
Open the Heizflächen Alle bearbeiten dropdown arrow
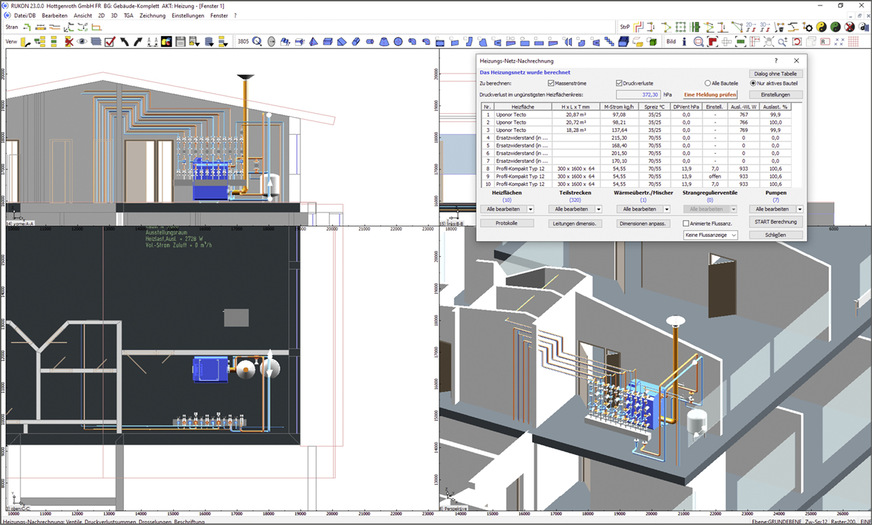click(x=531, y=209)
